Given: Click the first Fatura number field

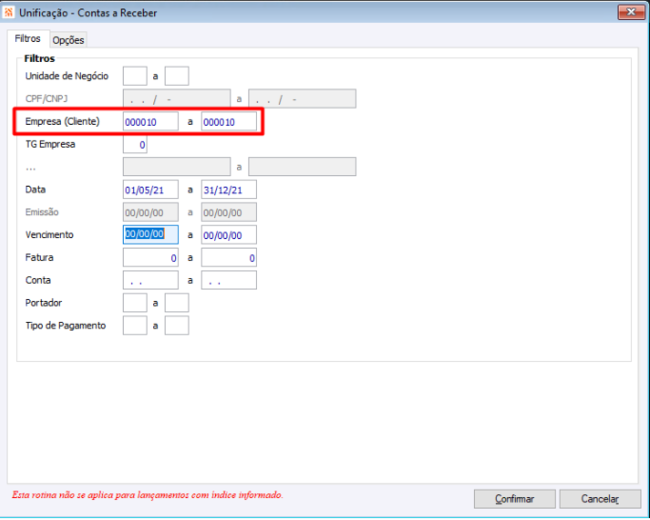Looking at the screenshot, I should point(150,258).
